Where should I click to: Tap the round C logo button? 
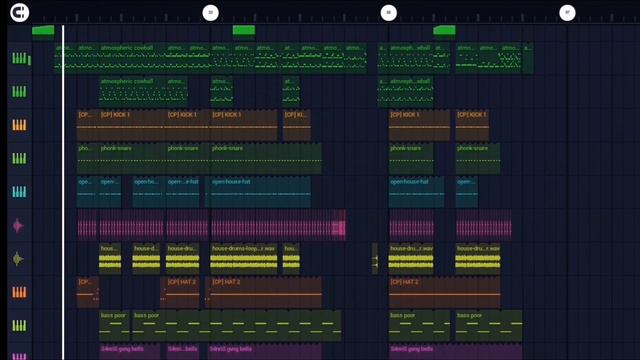(19, 12)
